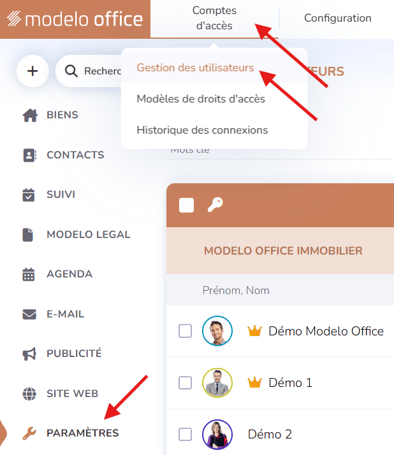The width and height of the screenshot is (394, 455).
Task: Click the modelo office logo
Action: [75, 19]
